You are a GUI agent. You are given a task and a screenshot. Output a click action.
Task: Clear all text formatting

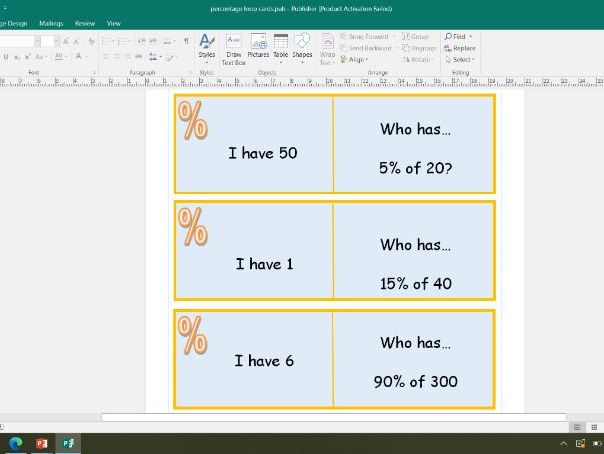click(x=91, y=41)
